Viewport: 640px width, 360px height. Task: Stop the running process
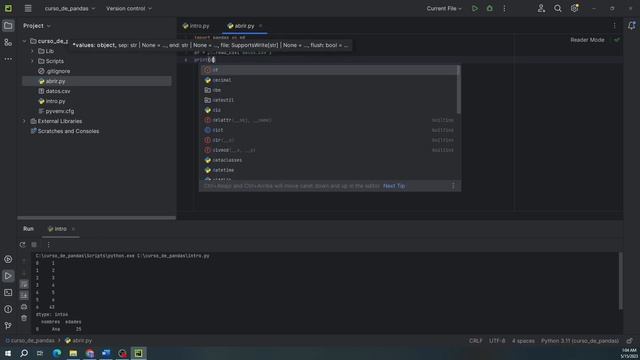(34, 244)
